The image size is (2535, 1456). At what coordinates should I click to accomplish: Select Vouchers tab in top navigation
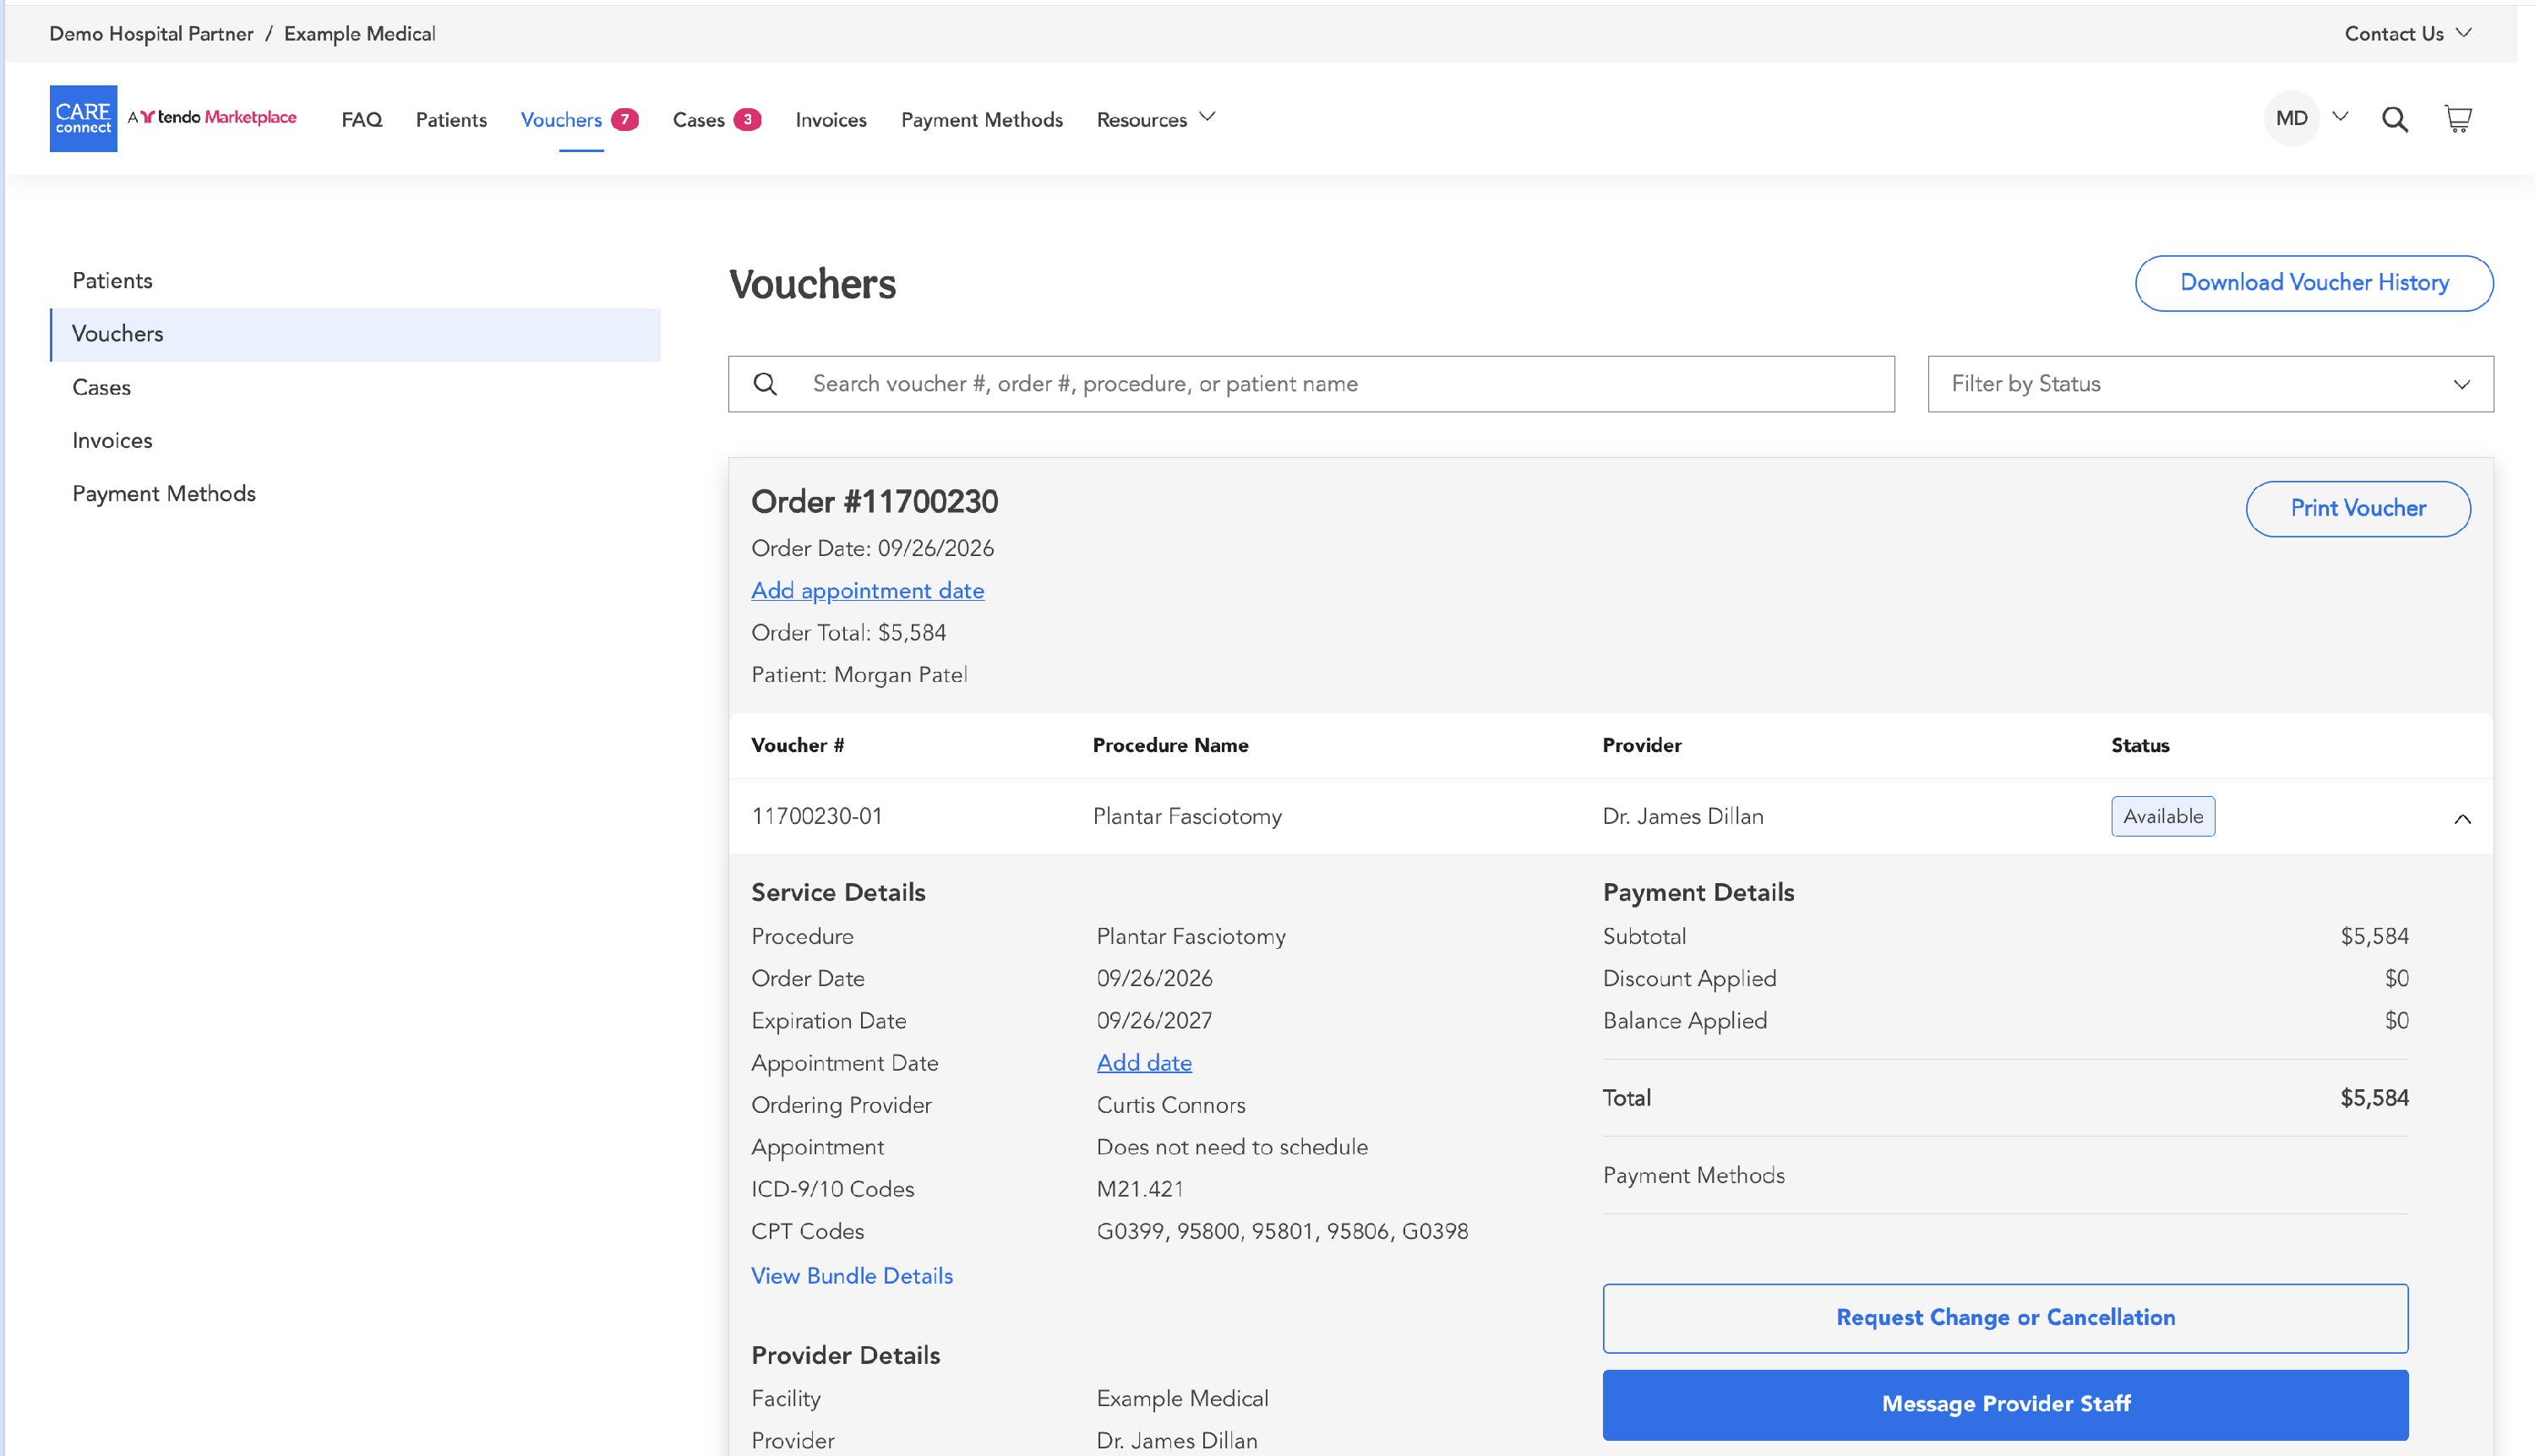click(x=561, y=119)
